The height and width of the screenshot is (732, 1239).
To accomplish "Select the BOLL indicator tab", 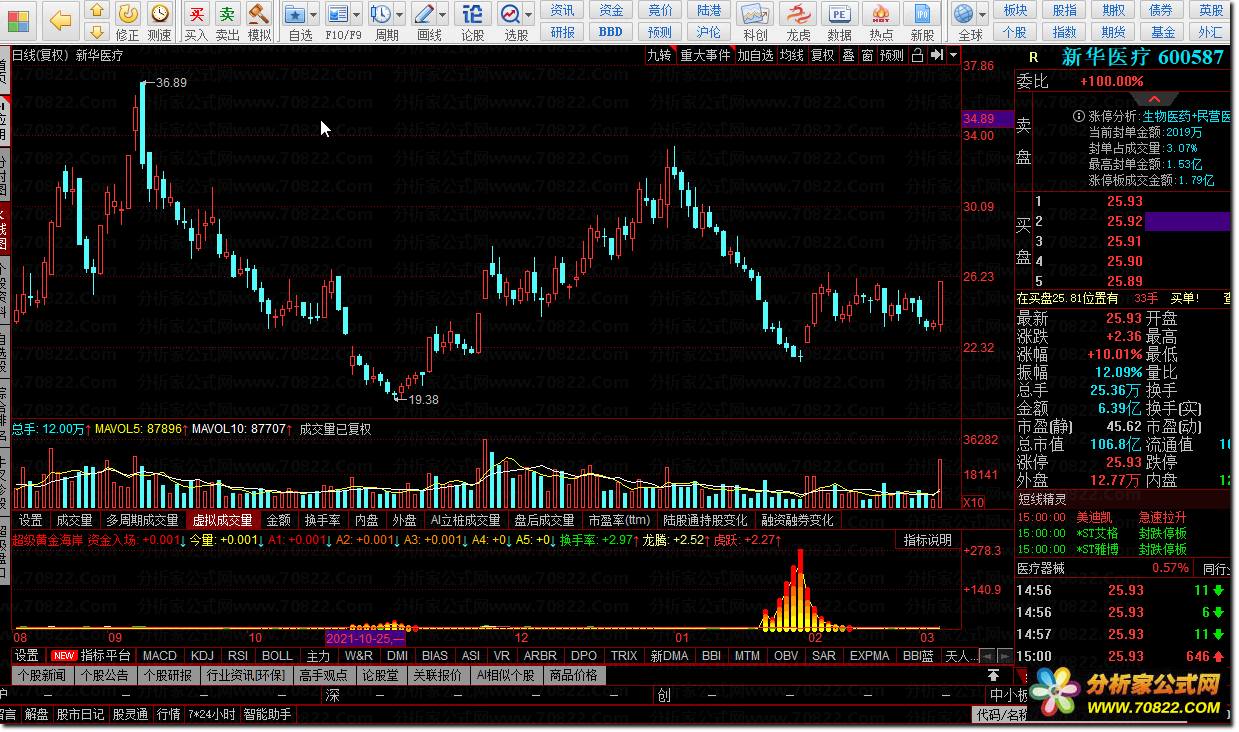I will (x=277, y=656).
